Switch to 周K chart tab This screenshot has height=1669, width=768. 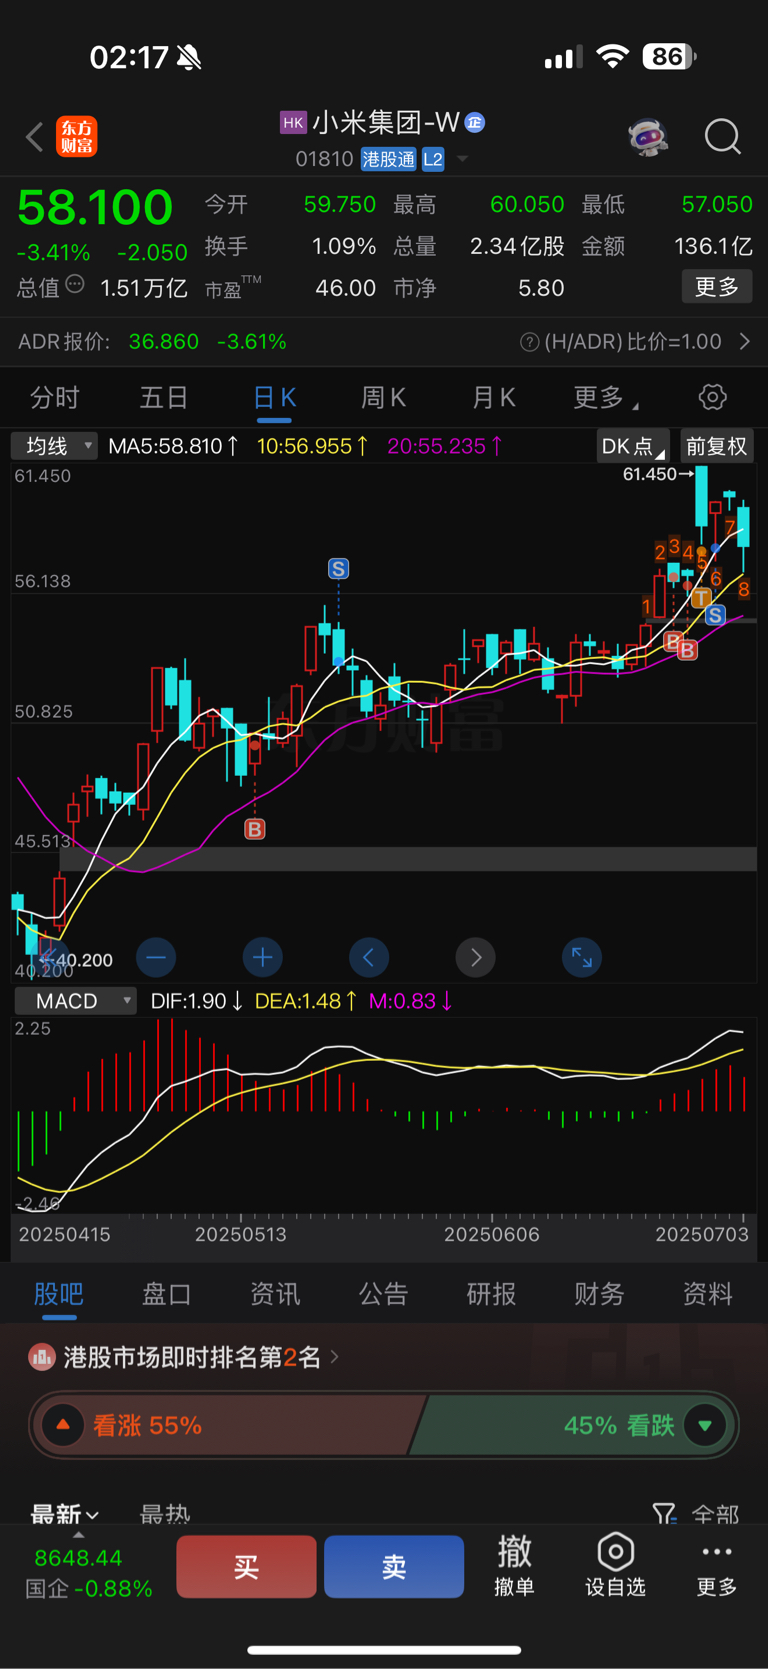click(383, 398)
